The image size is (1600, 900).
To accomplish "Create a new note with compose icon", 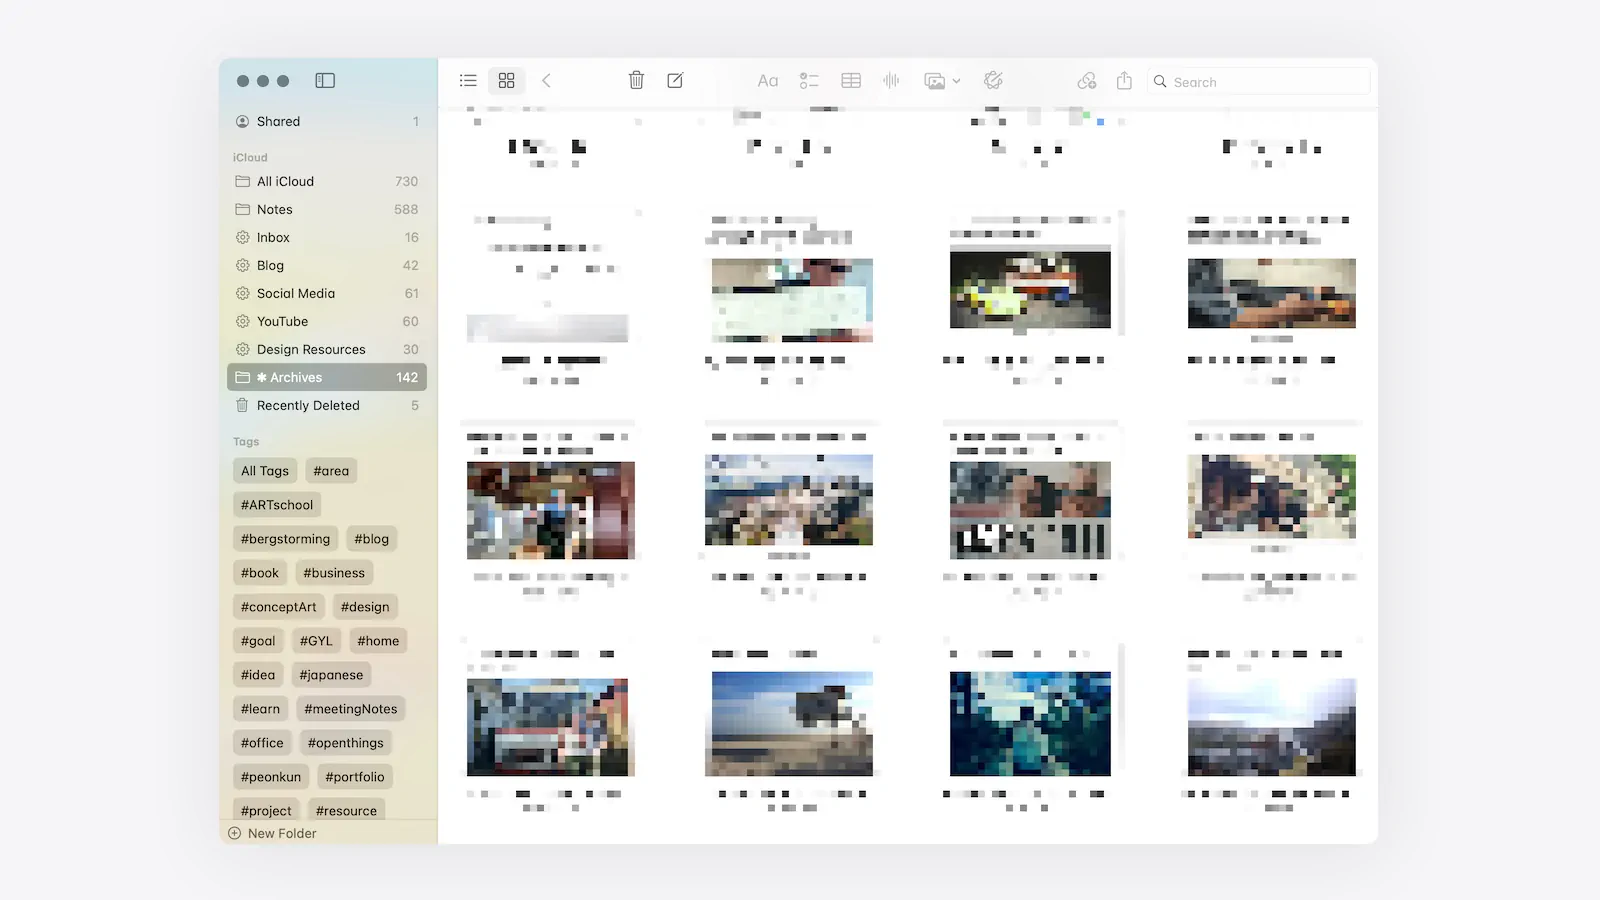I will [x=675, y=81].
